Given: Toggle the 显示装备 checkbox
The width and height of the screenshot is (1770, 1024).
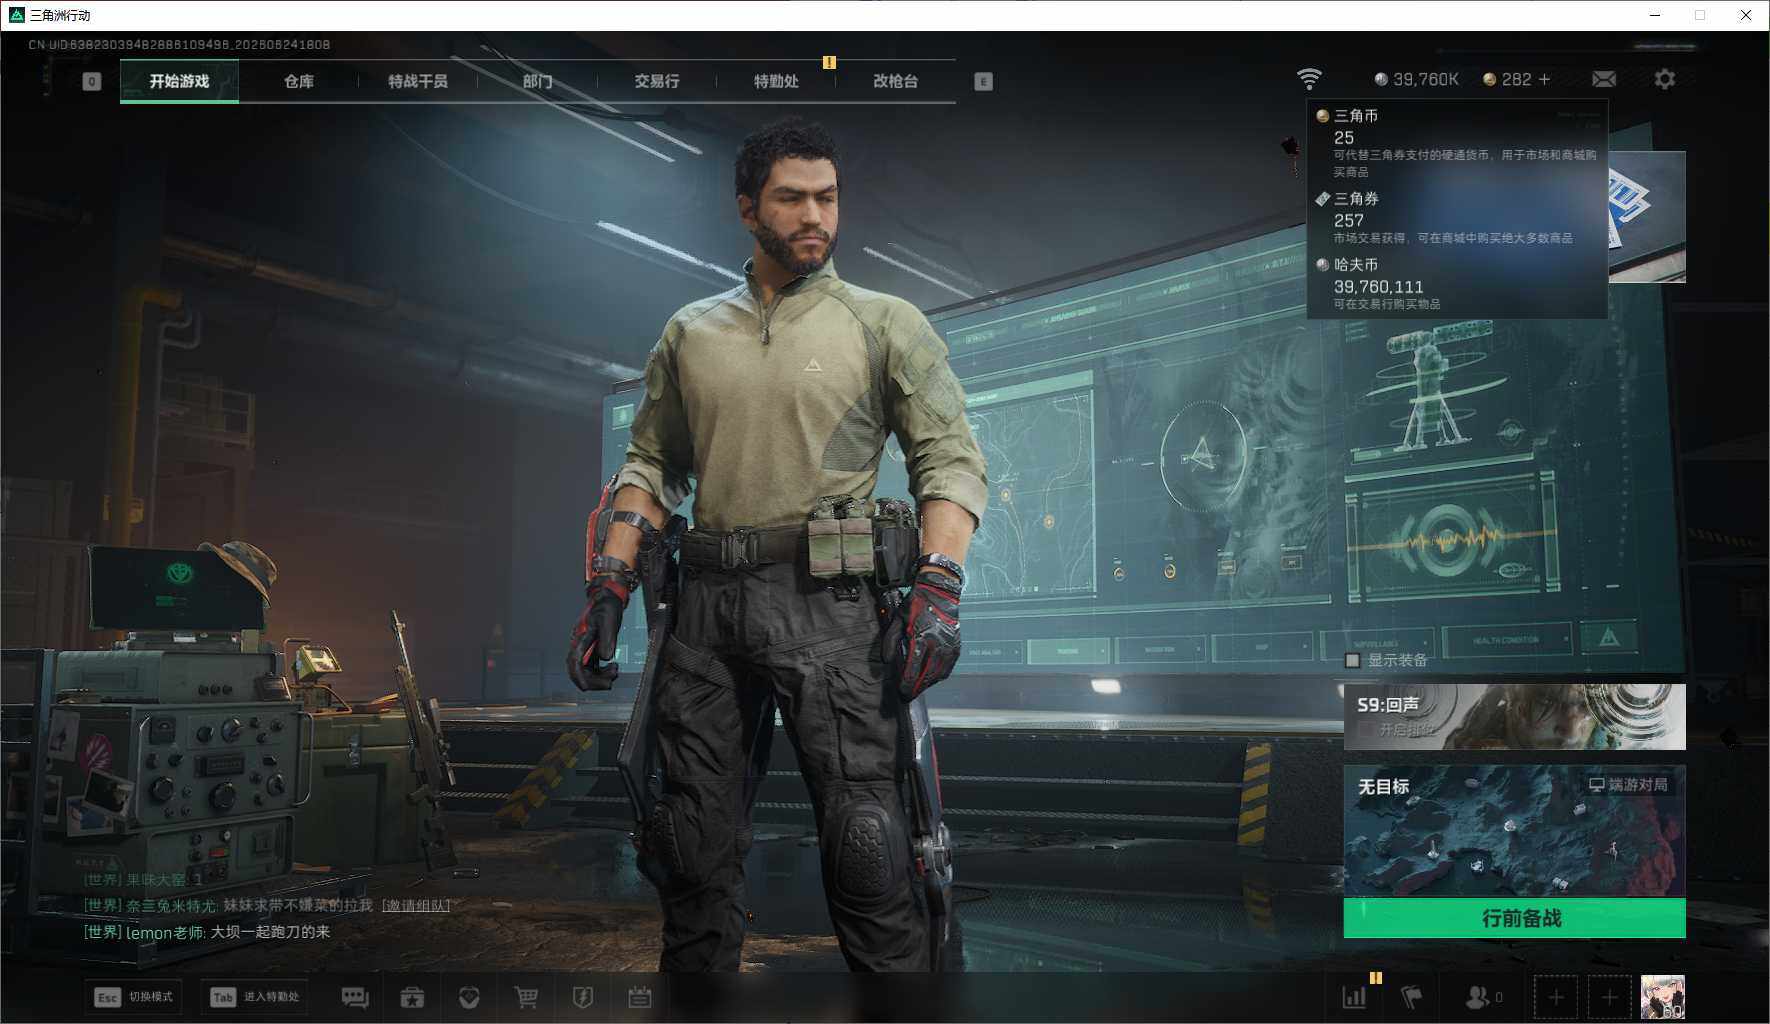Looking at the screenshot, I should [1352, 660].
